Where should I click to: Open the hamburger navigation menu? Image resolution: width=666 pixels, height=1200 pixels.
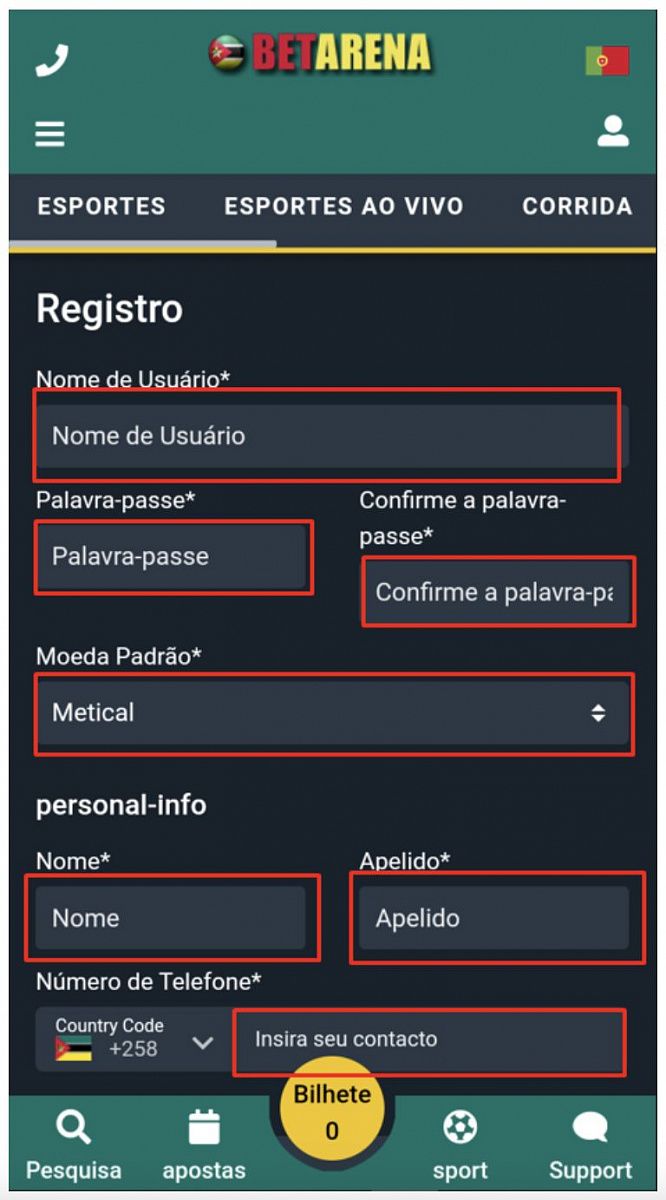click(50, 131)
